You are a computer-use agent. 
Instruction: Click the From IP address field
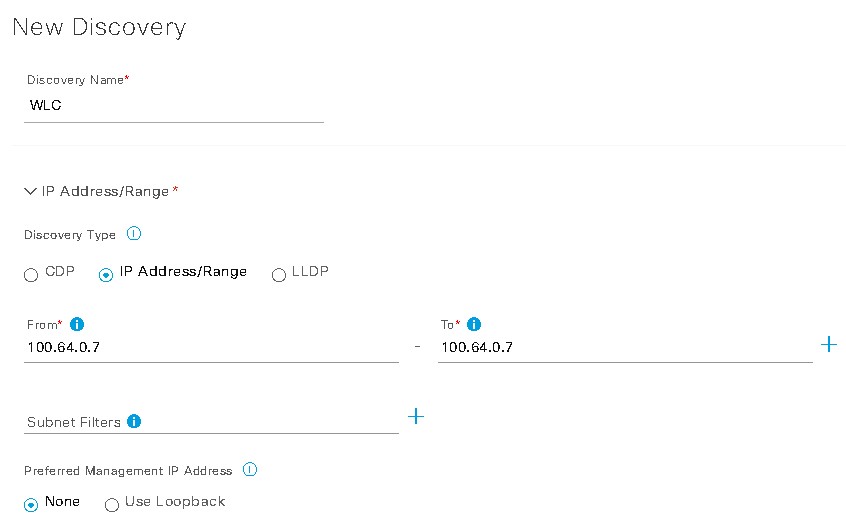[212, 347]
